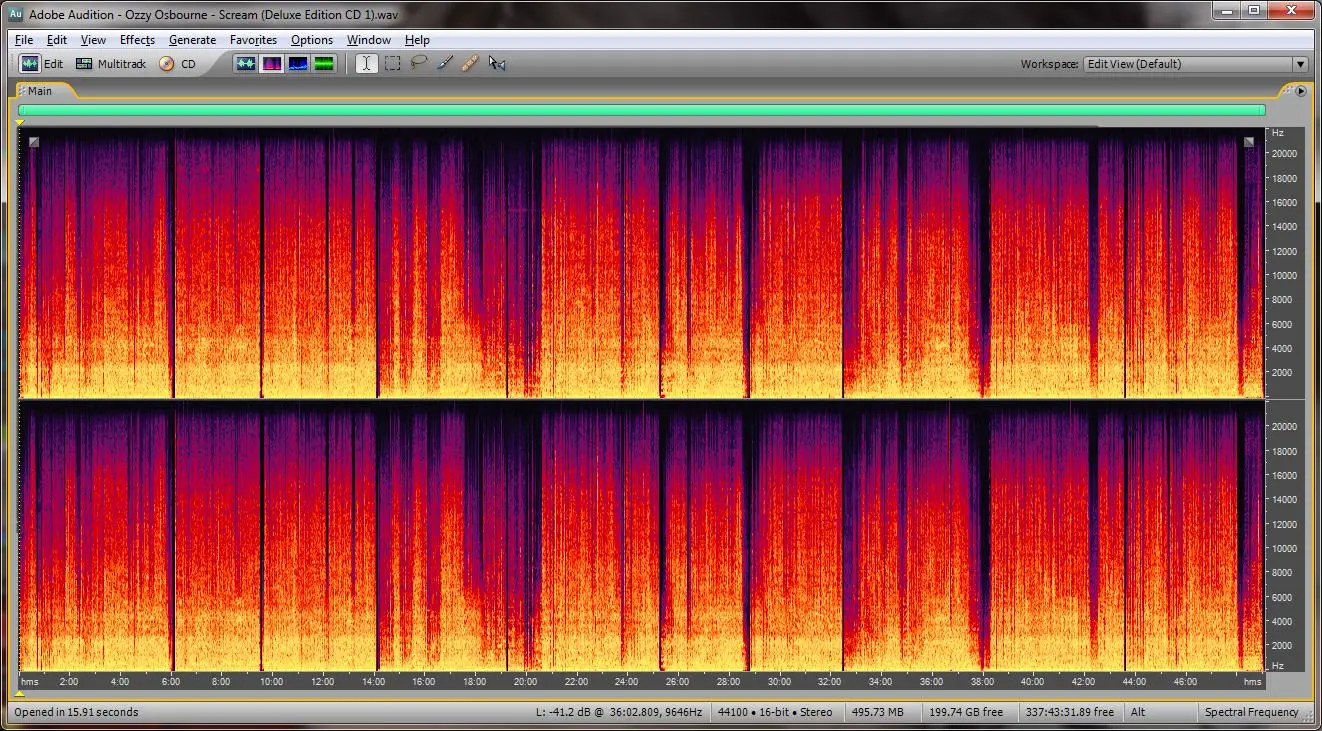Click the 28:00 mark on the timeline
1322x731 pixels.
[728, 682]
